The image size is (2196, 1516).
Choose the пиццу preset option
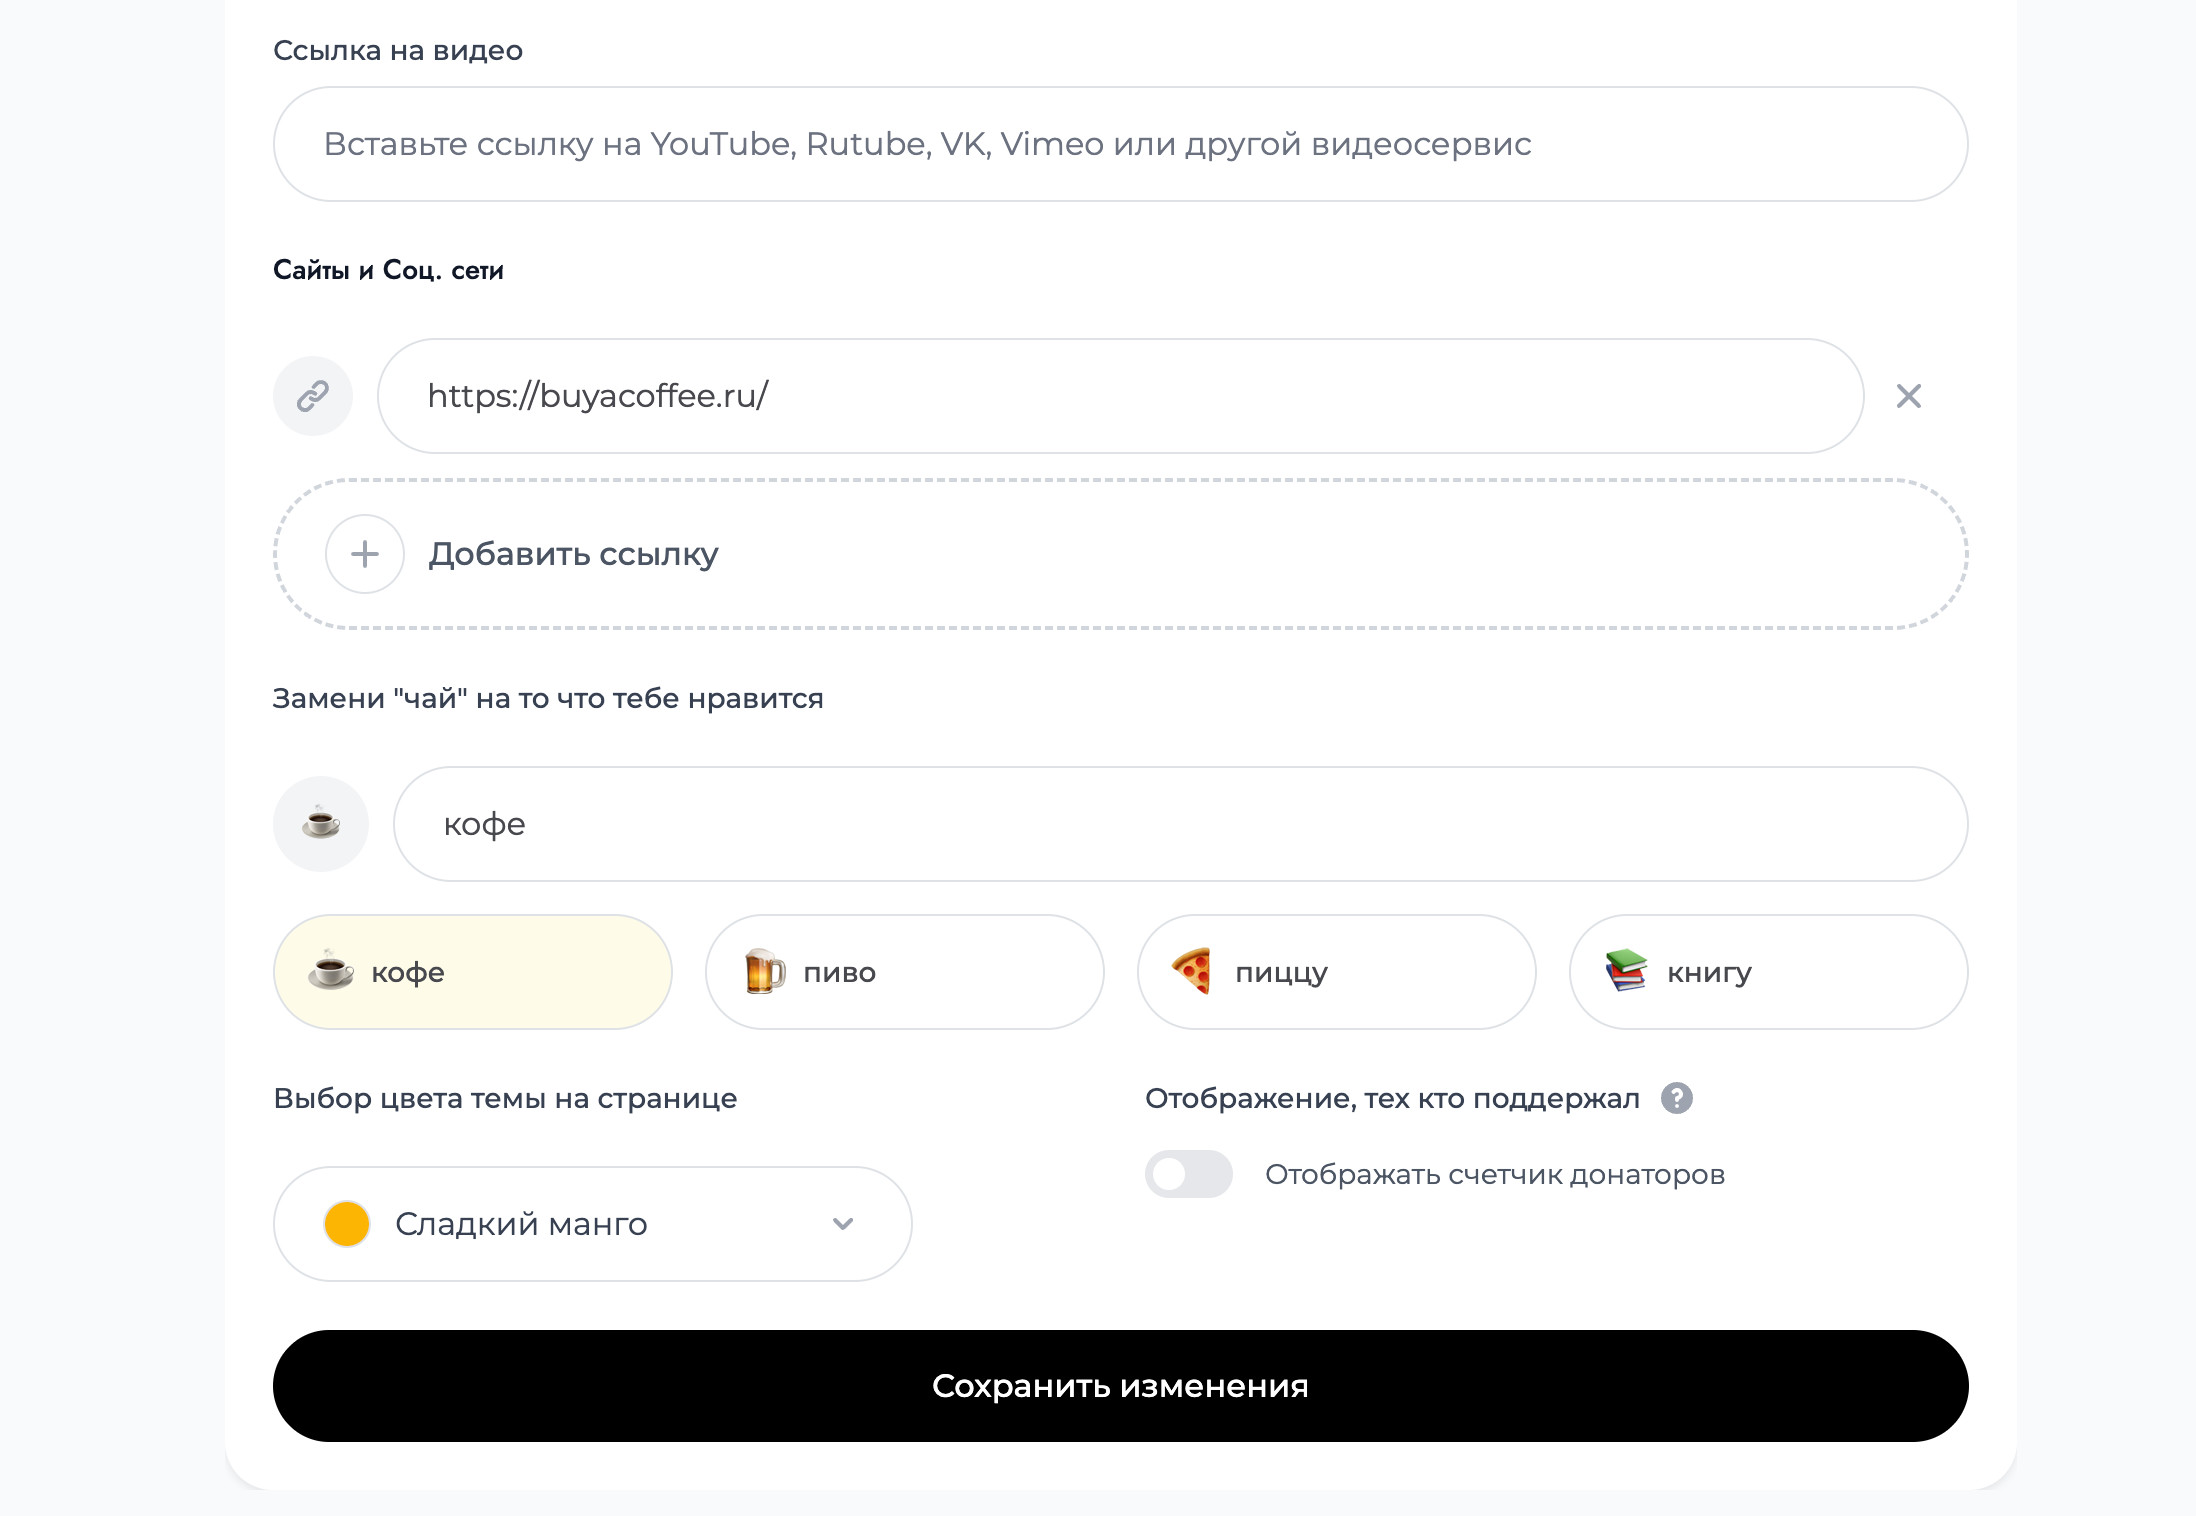pos(1336,972)
